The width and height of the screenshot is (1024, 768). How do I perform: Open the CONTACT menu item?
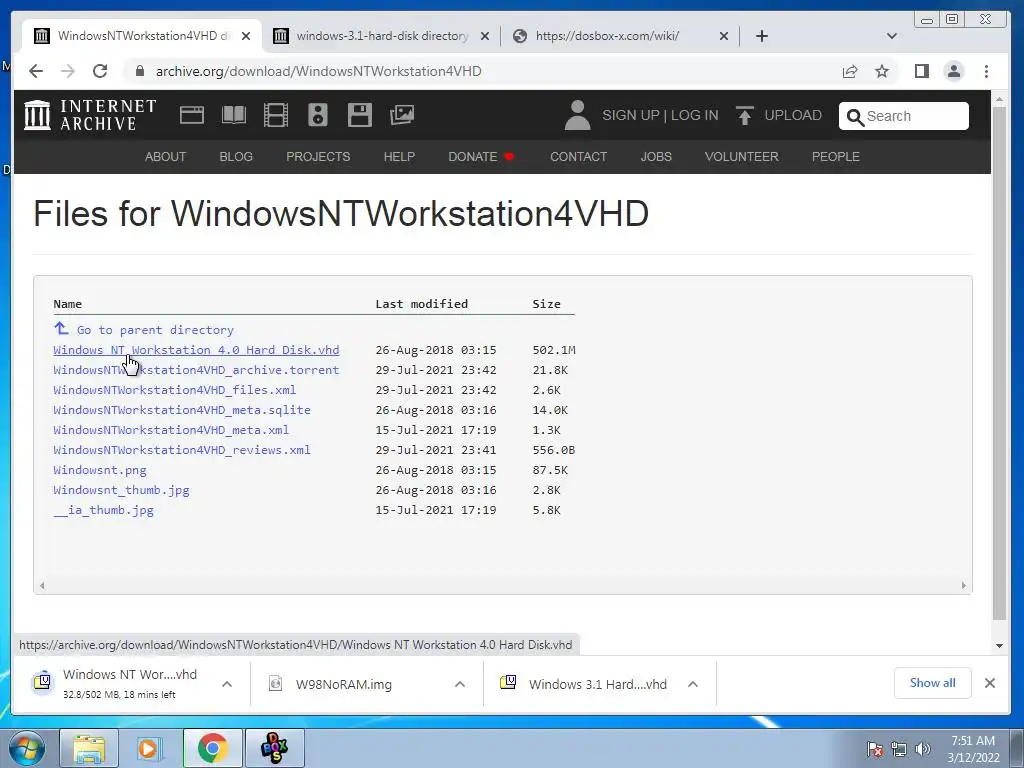pos(579,157)
